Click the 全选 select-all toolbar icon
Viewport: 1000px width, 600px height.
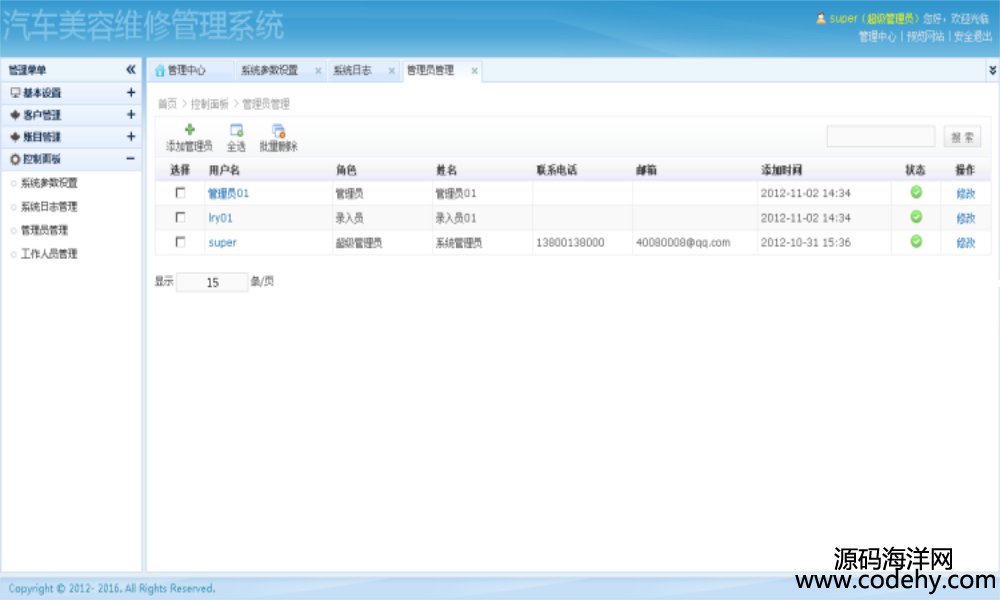(236, 130)
